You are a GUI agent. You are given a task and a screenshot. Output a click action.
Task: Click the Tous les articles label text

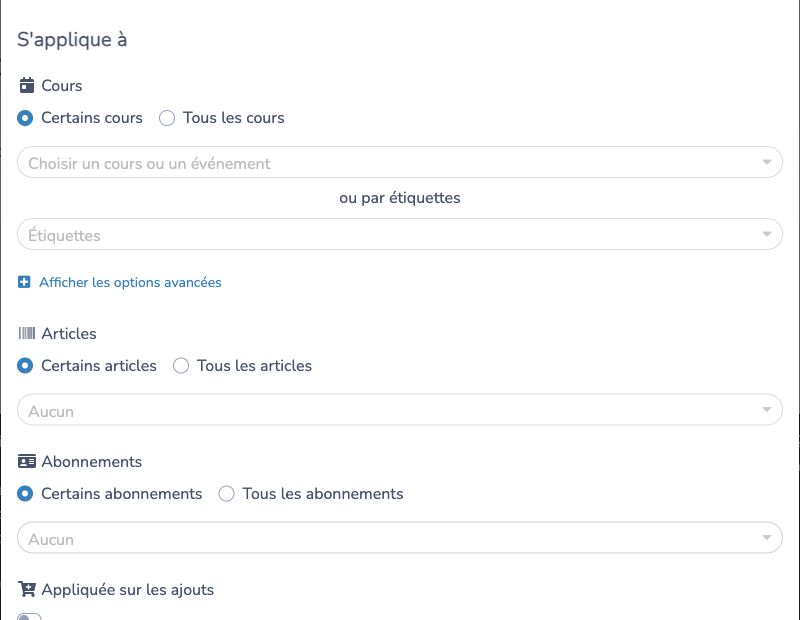click(x=255, y=366)
